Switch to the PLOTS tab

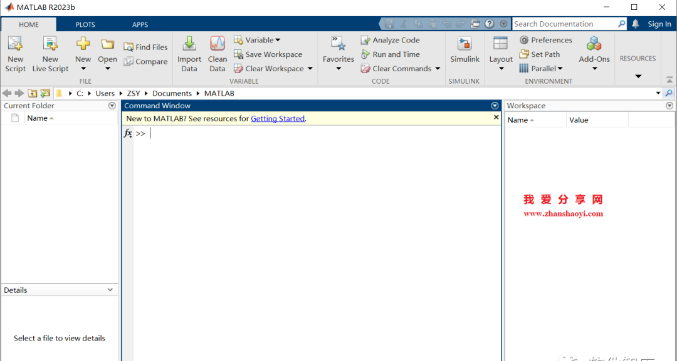[x=85, y=25]
